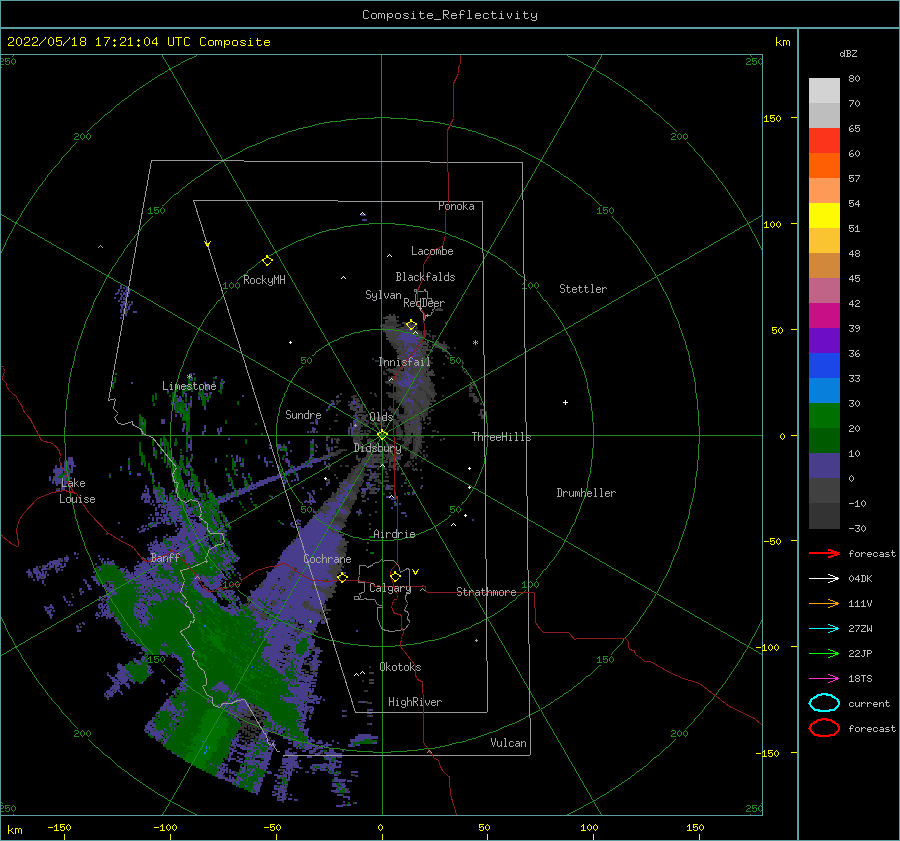Click the Lacombe town label
900x841 pixels.
432,251
